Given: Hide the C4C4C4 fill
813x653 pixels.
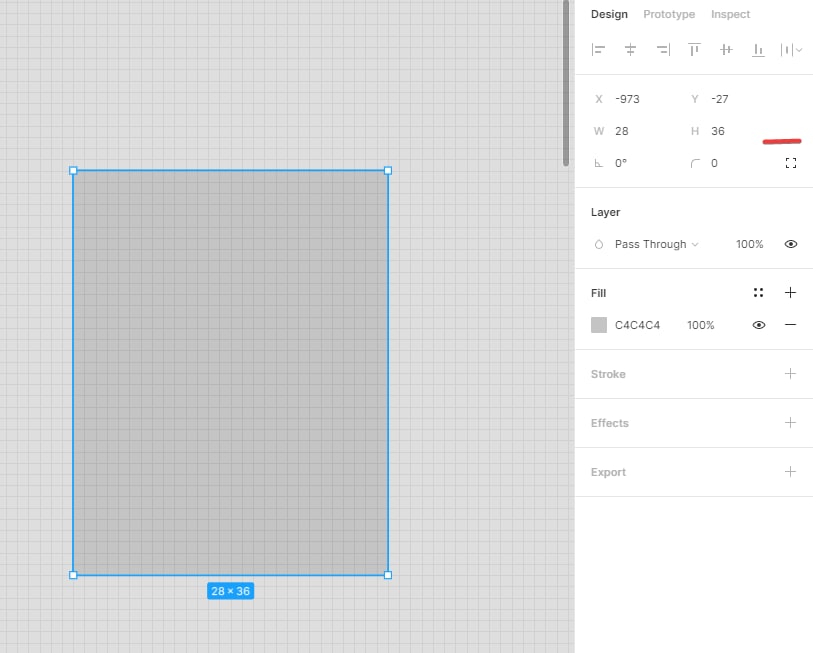Looking at the screenshot, I should 759,325.
